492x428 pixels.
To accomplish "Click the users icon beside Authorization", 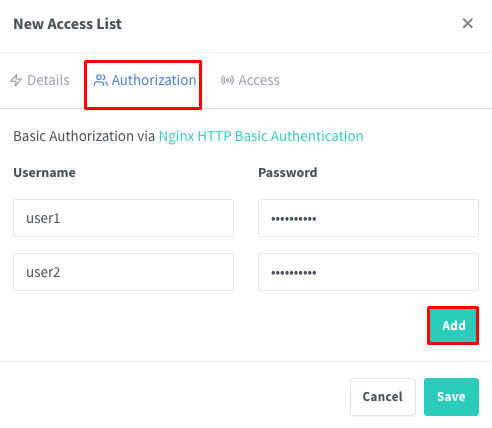I will click(x=100, y=80).
